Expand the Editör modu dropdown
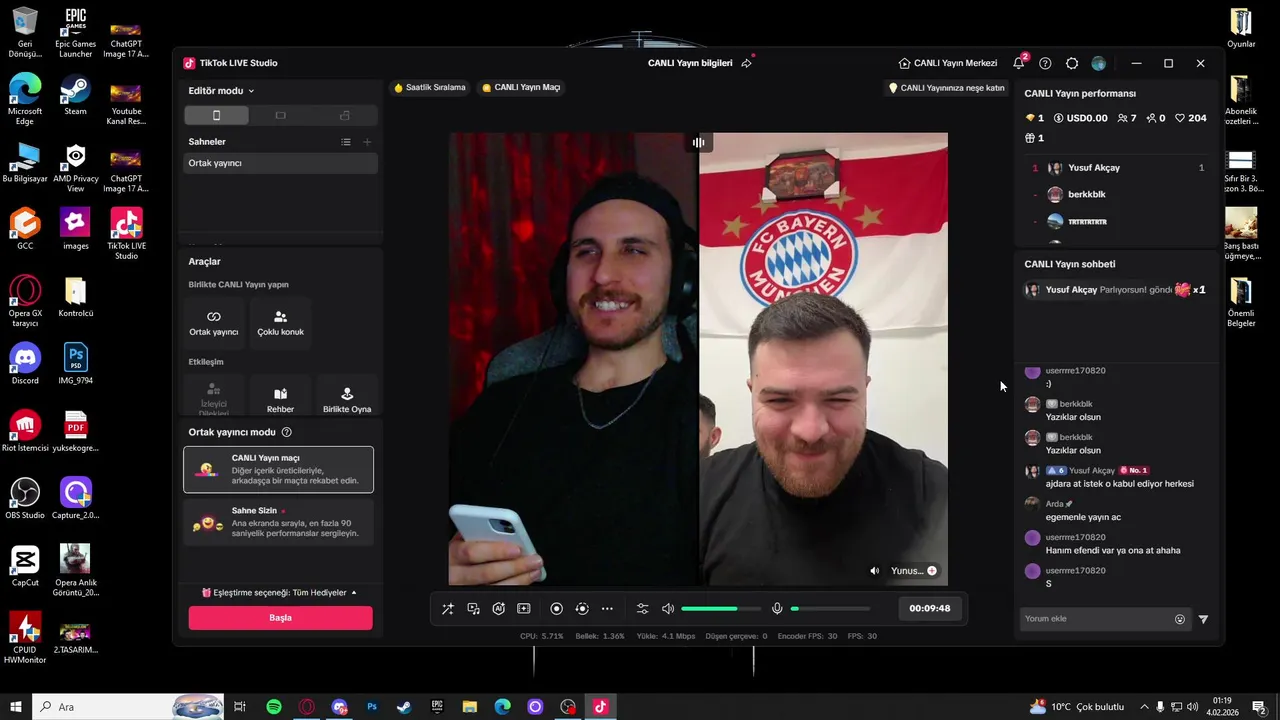 (x=221, y=91)
